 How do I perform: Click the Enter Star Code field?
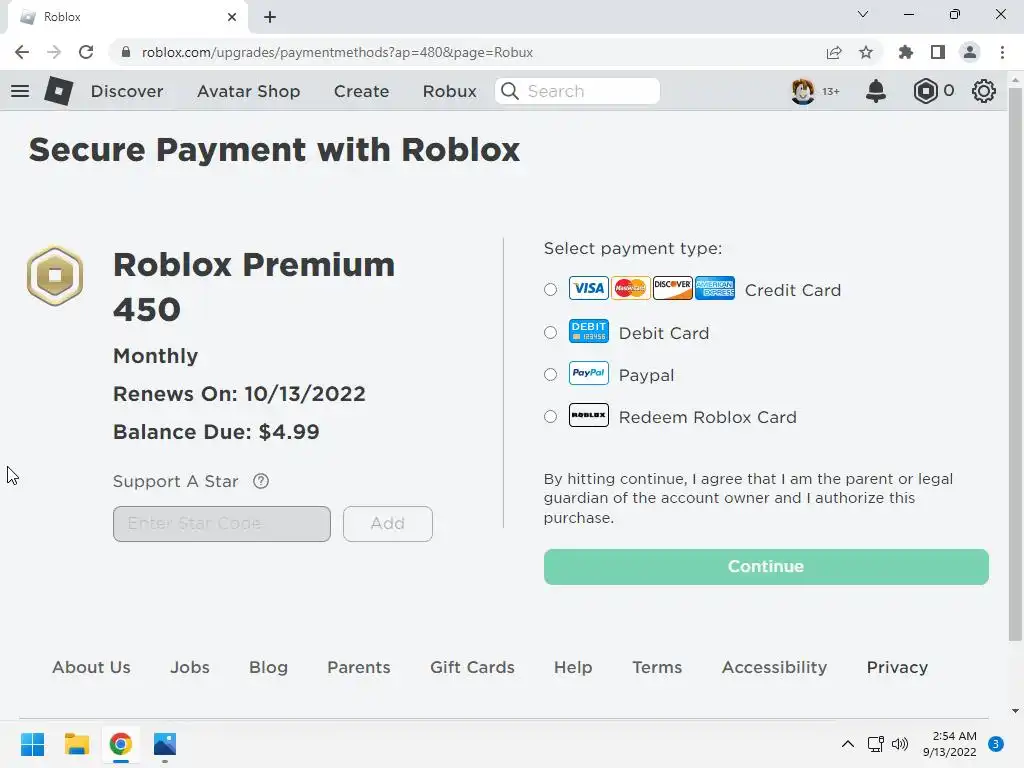coord(221,524)
